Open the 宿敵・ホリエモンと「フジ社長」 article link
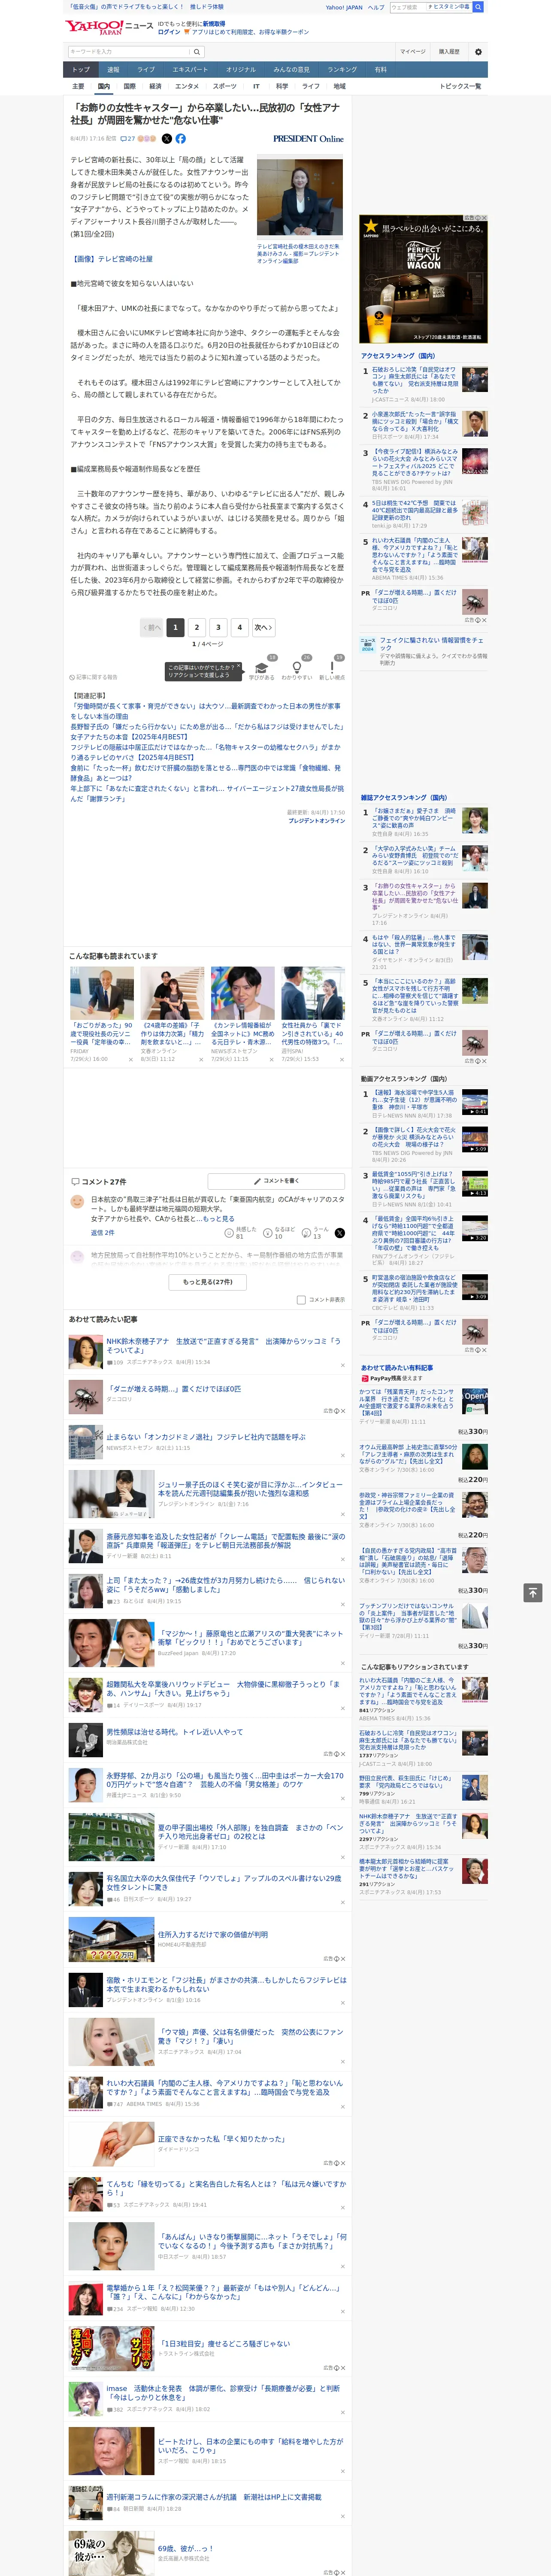 pyautogui.click(x=226, y=1984)
